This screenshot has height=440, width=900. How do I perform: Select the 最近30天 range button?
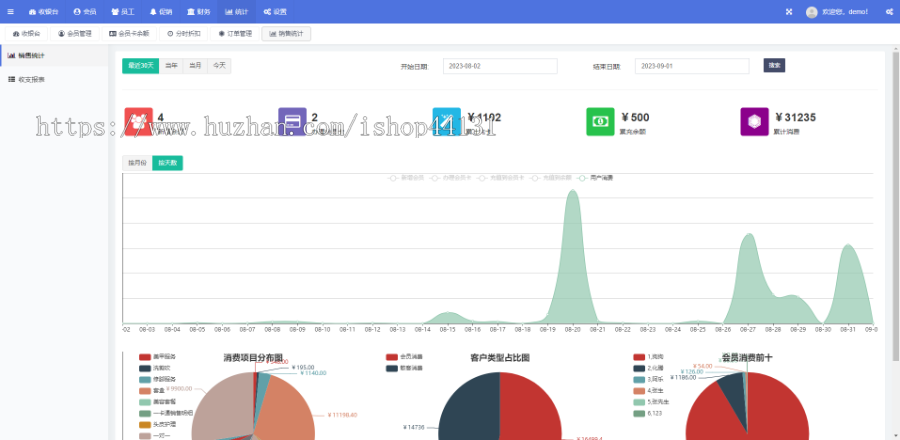tap(141, 66)
